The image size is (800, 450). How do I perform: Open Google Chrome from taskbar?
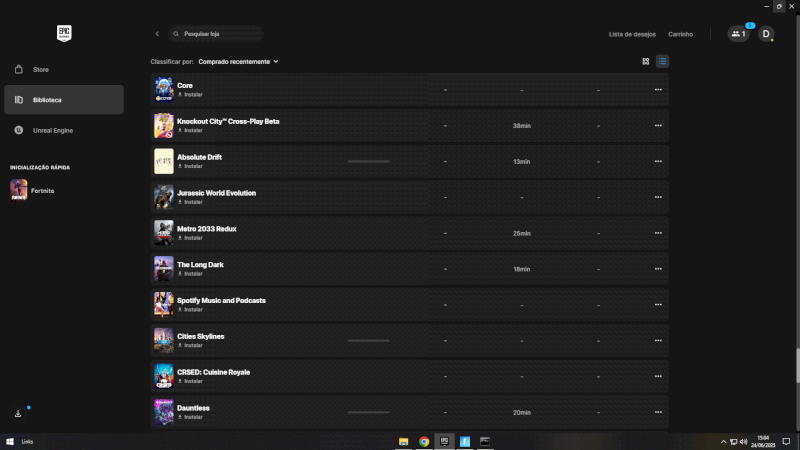(424, 441)
